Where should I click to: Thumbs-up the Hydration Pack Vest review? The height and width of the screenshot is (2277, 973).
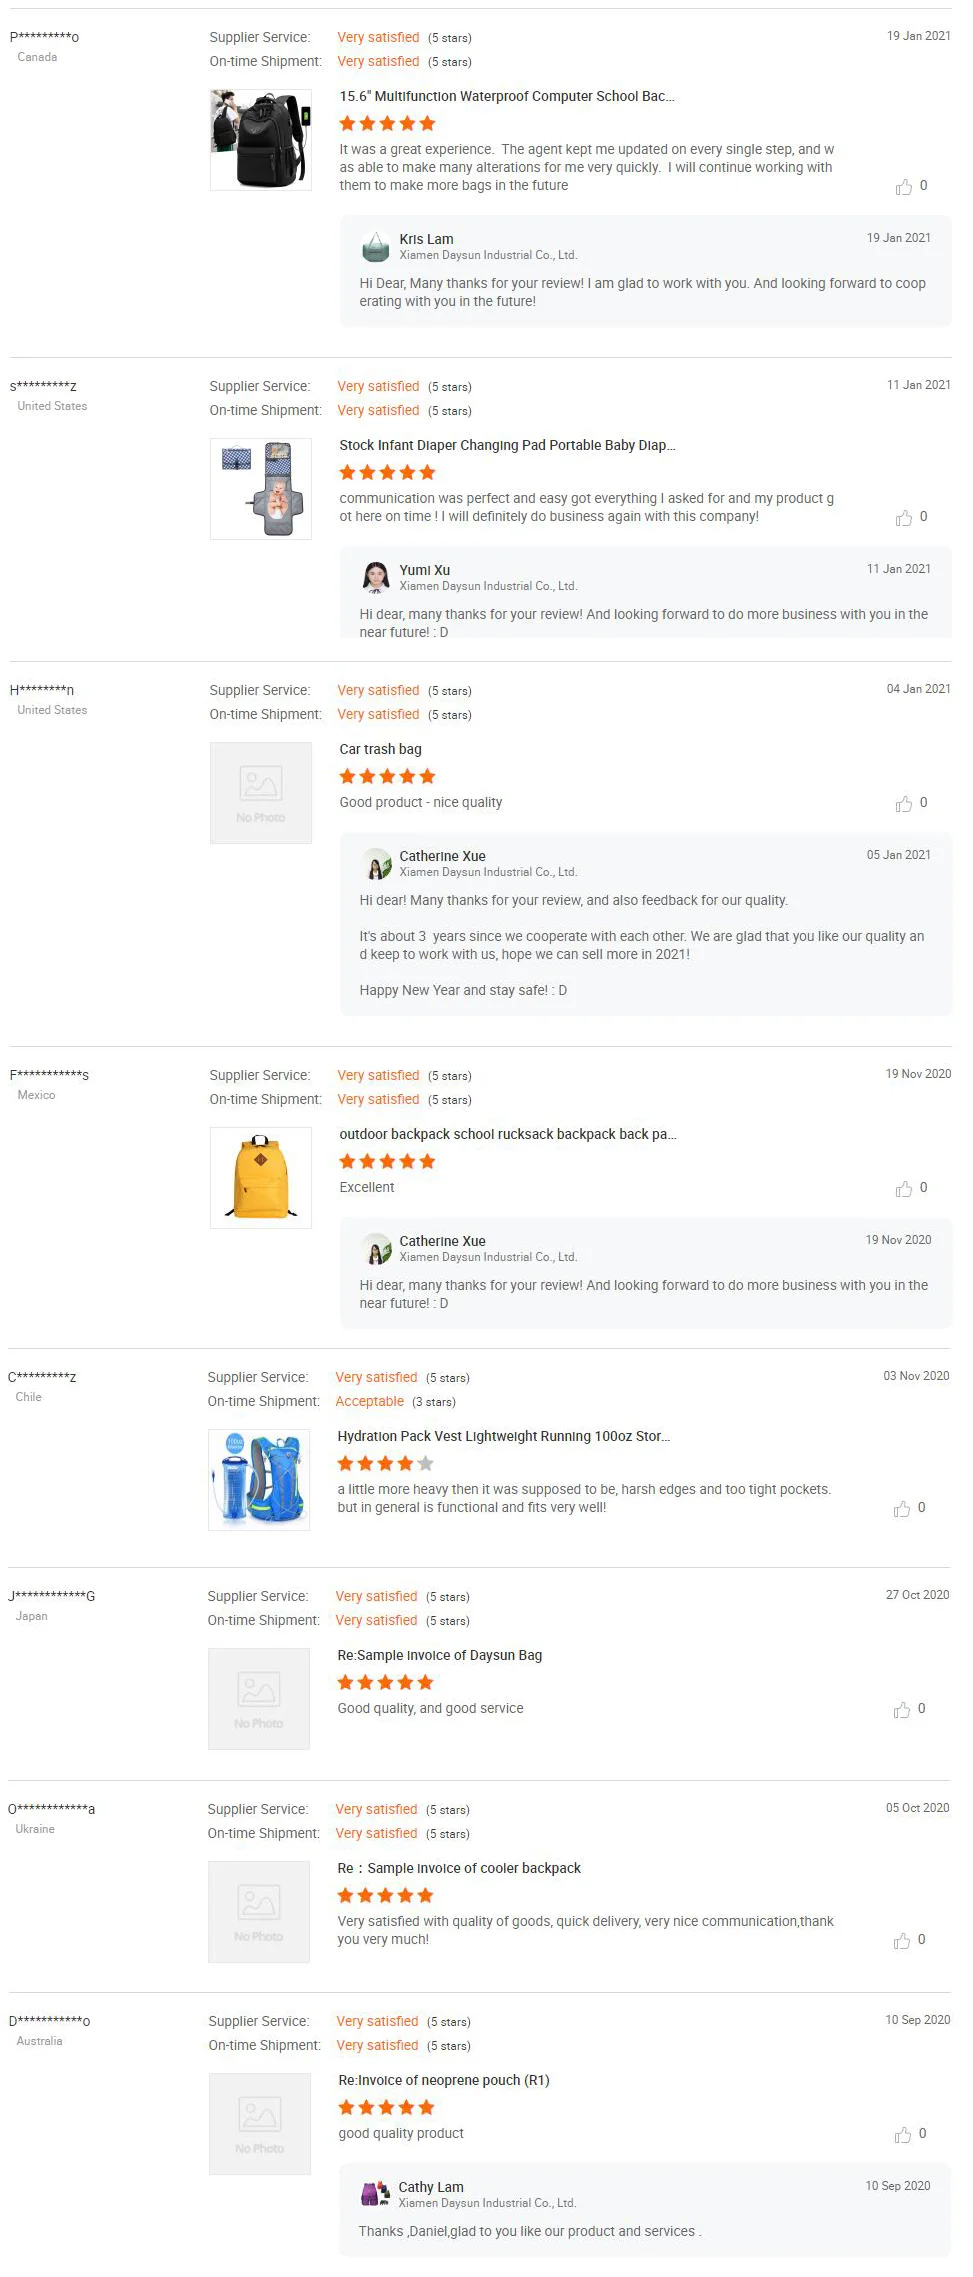coord(902,1509)
